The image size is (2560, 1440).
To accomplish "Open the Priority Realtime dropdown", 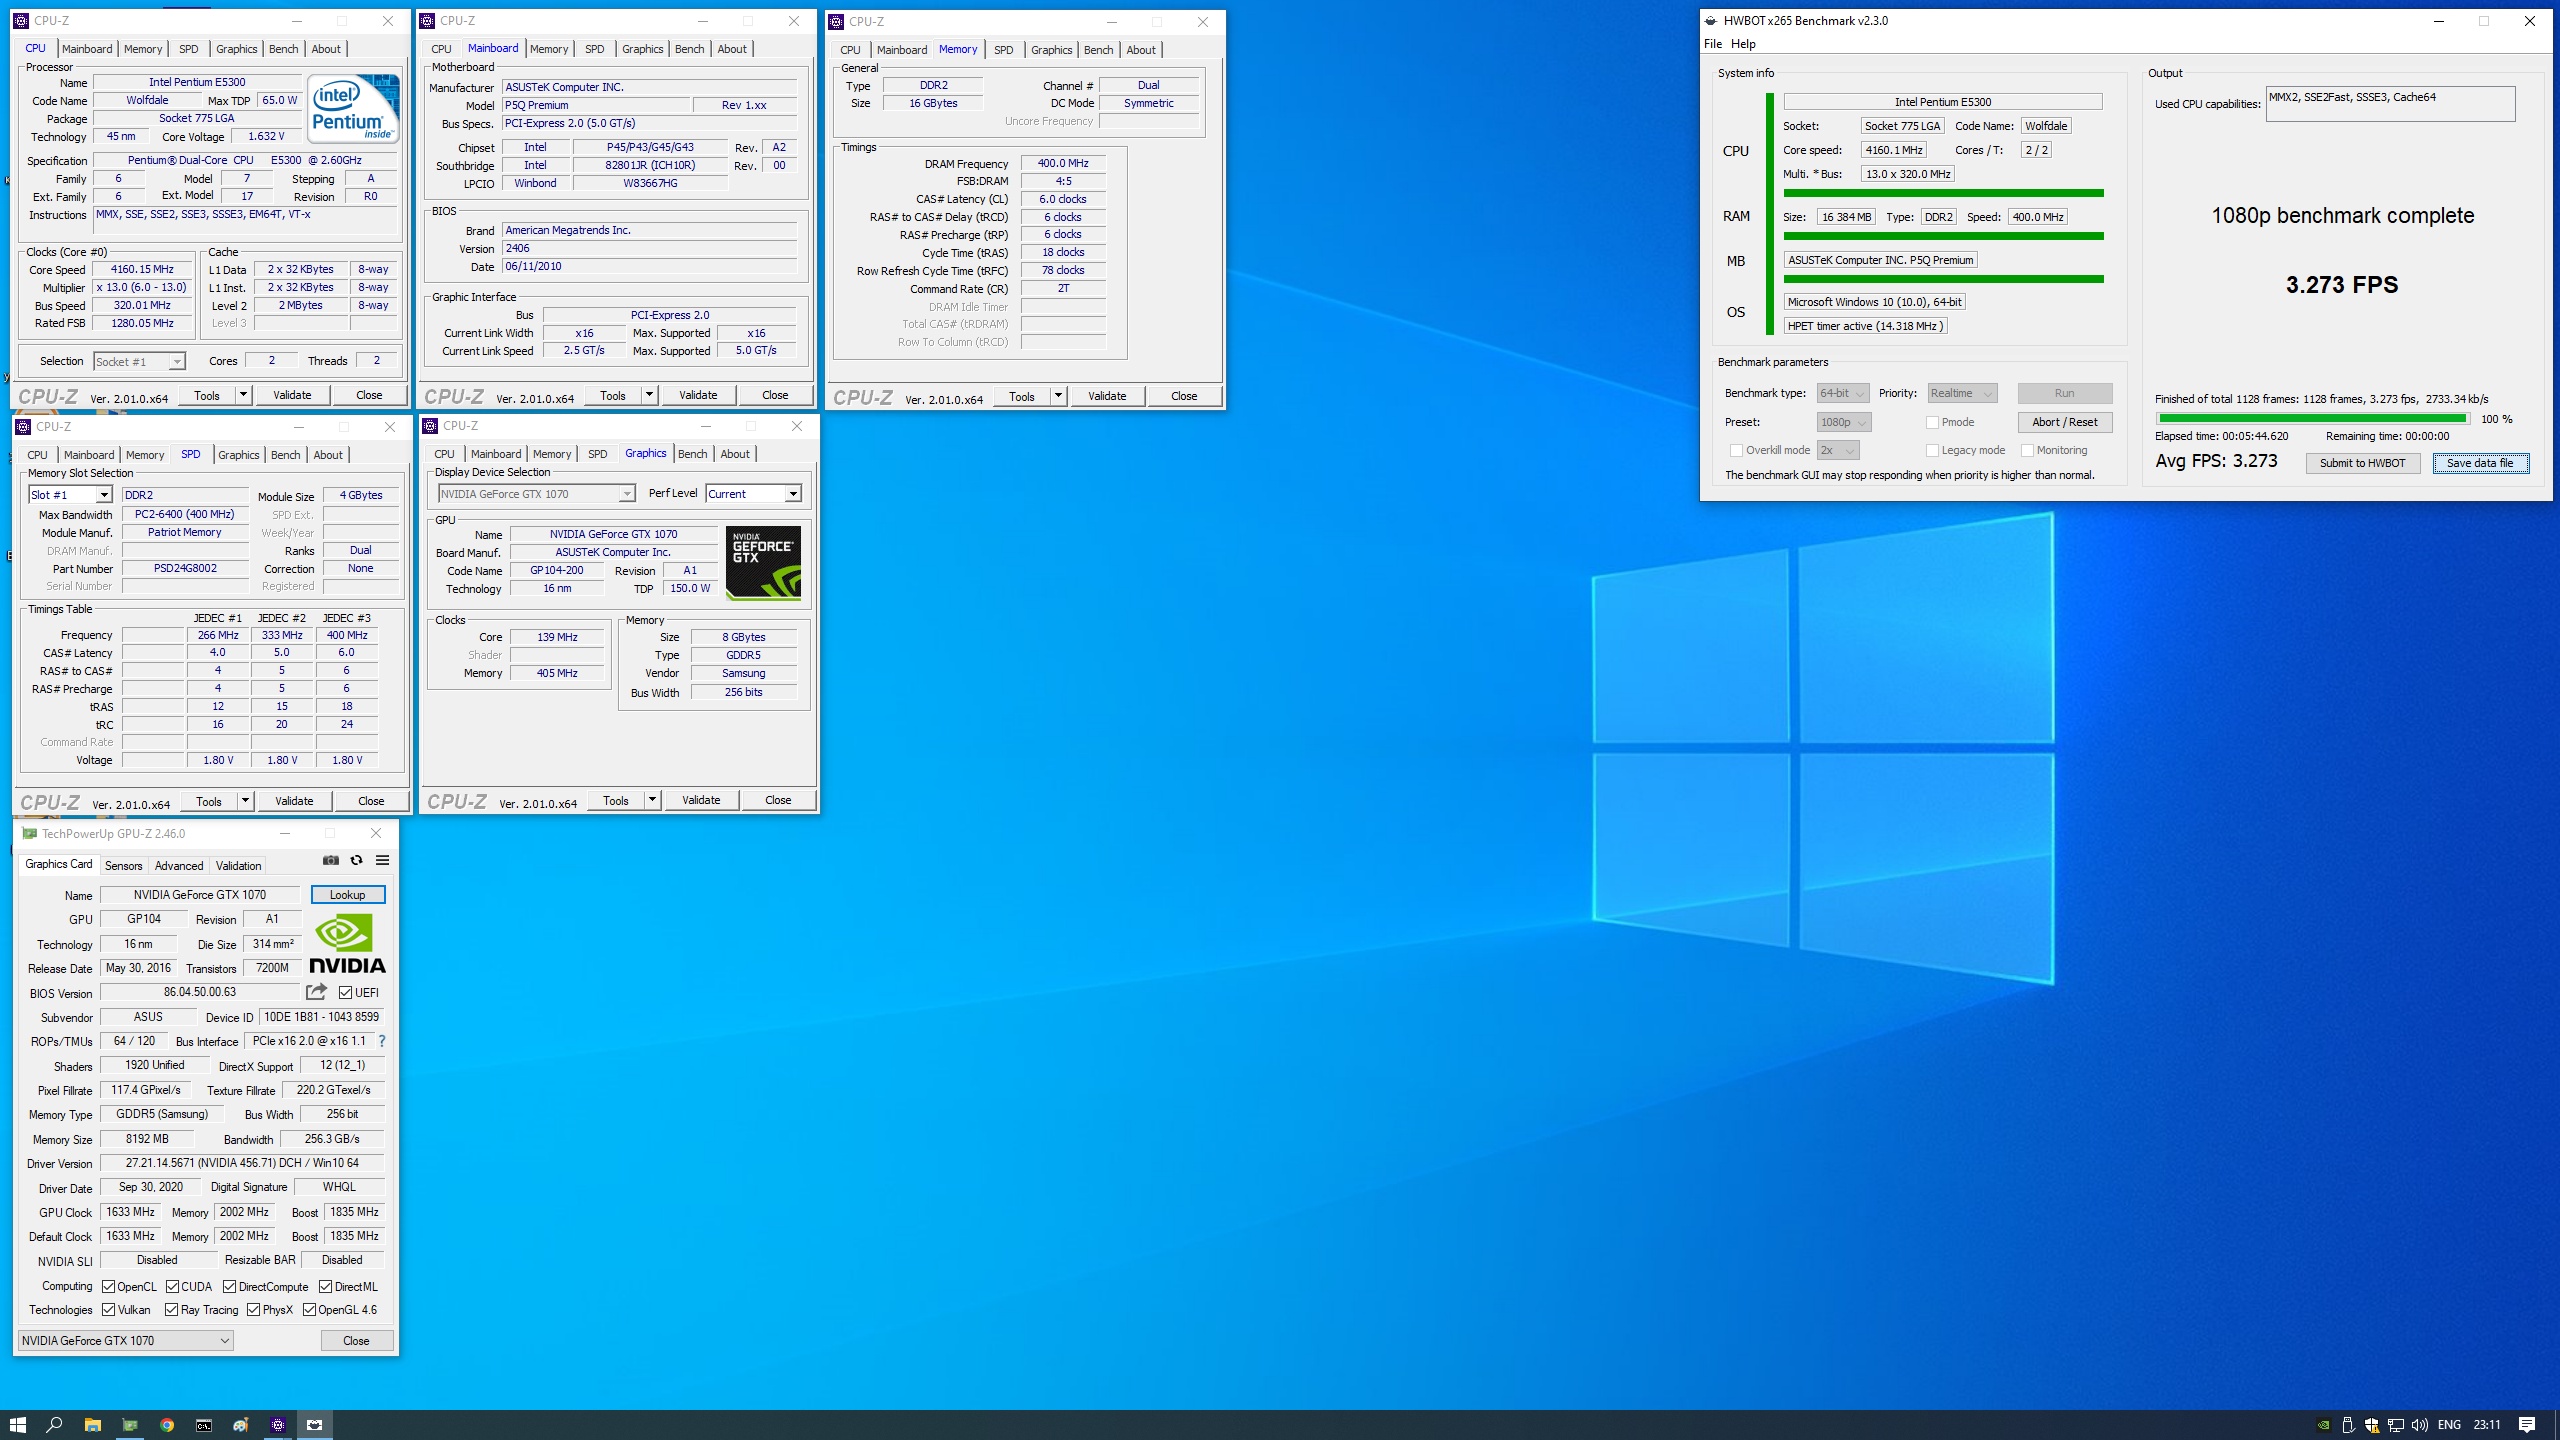I will pos(1961,393).
